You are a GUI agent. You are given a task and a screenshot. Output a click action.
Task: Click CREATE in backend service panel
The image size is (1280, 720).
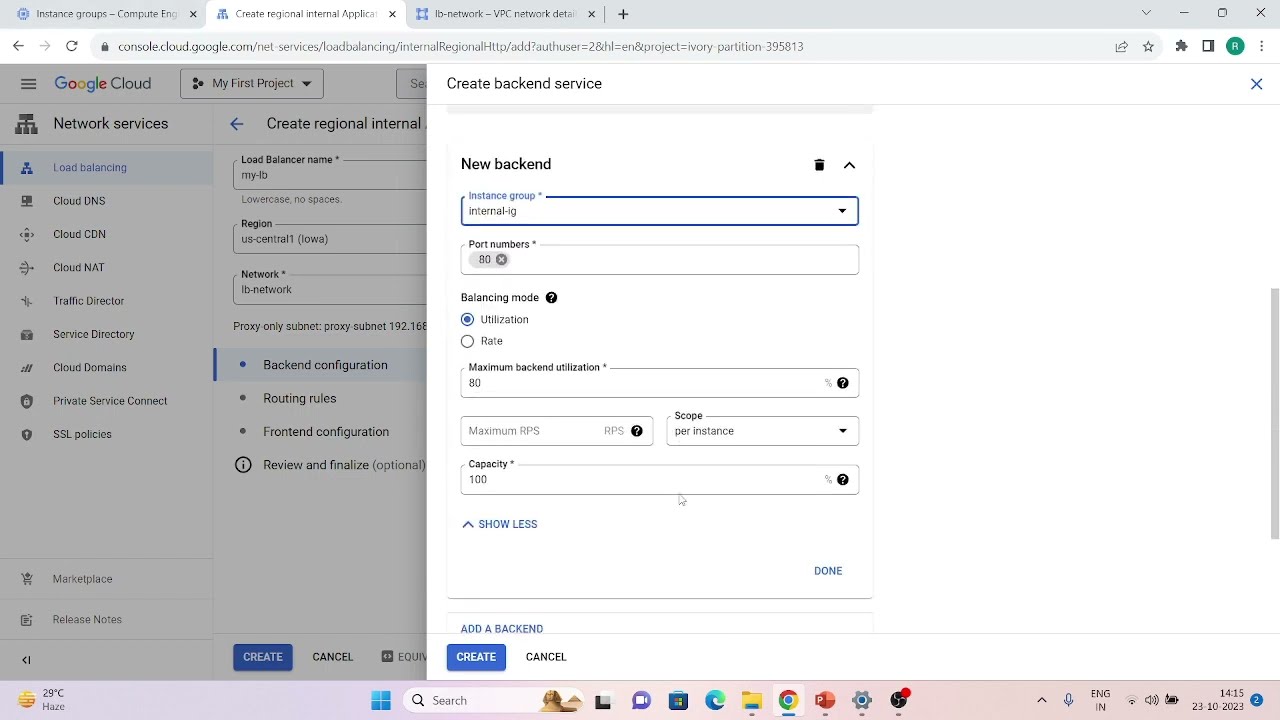point(476,657)
